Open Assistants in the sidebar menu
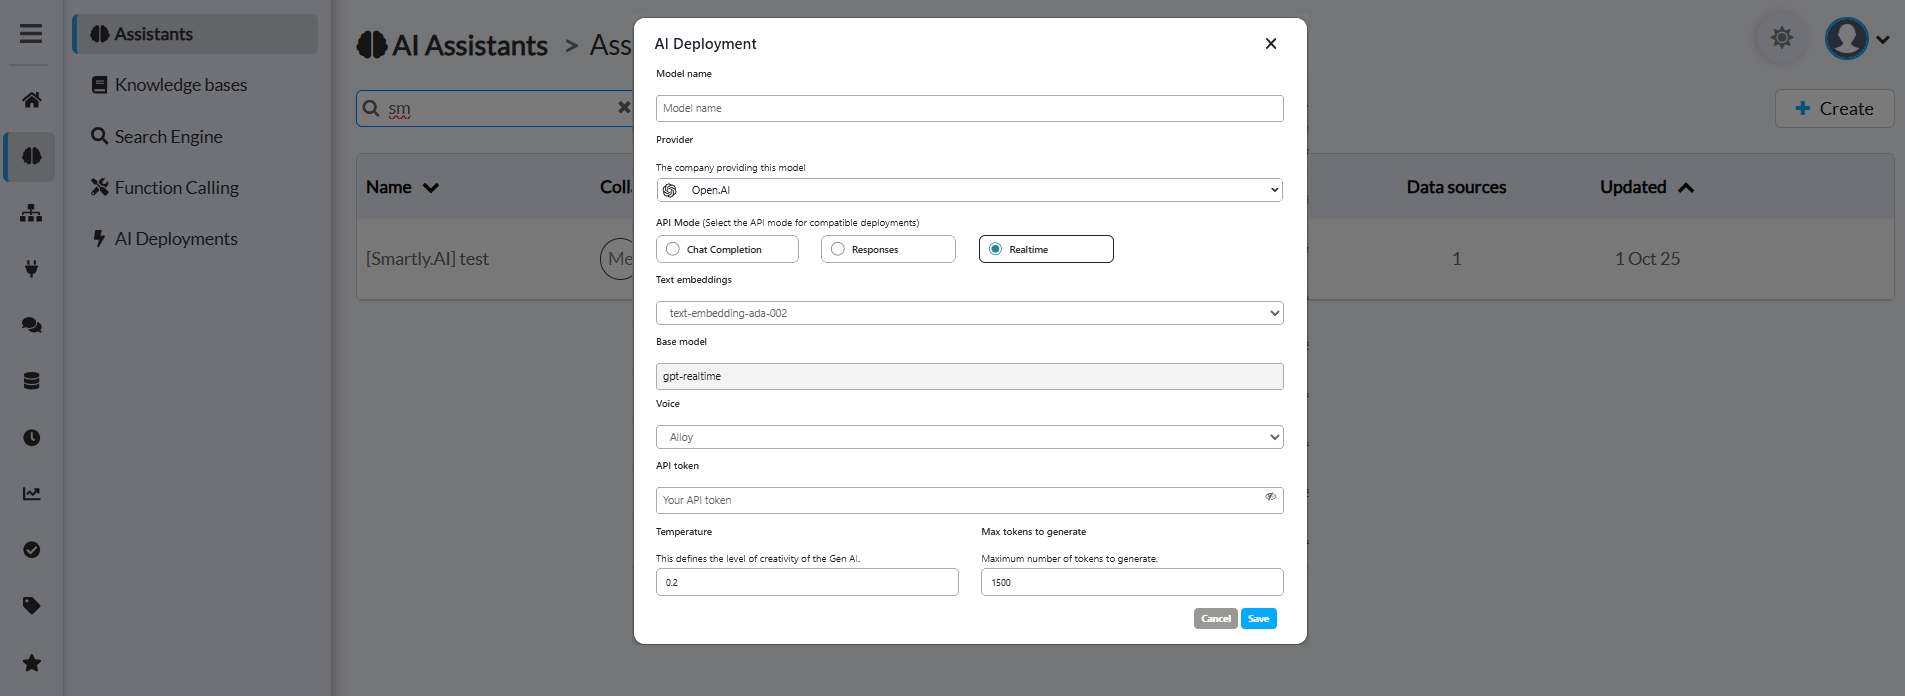Viewport: 1905px width, 696px height. point(196,34)
